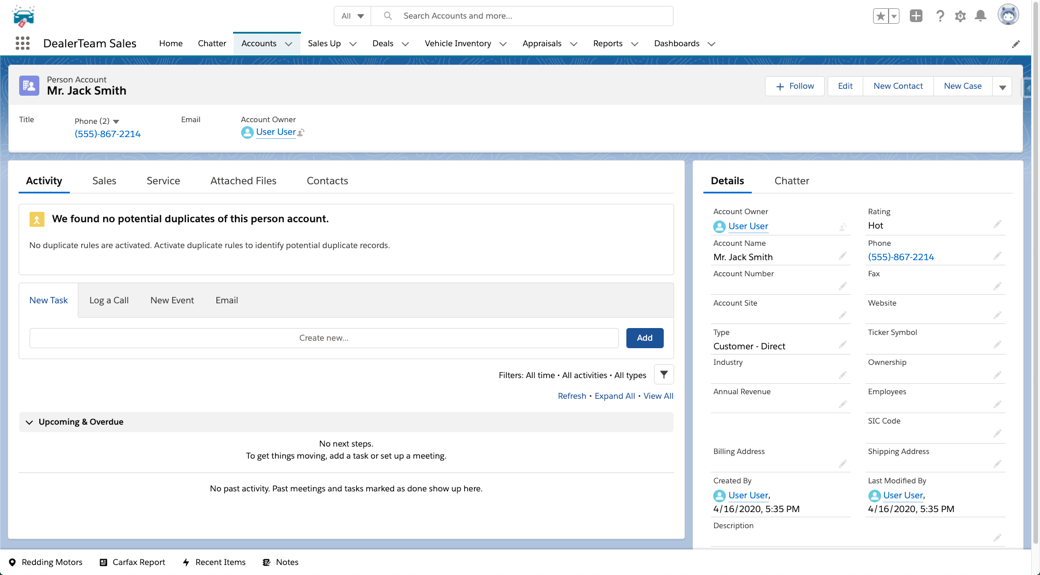The height and width of the screenshot is (575, 1040).
Task: Open the favorites list dropdown arrow
Action: point(894,16)
